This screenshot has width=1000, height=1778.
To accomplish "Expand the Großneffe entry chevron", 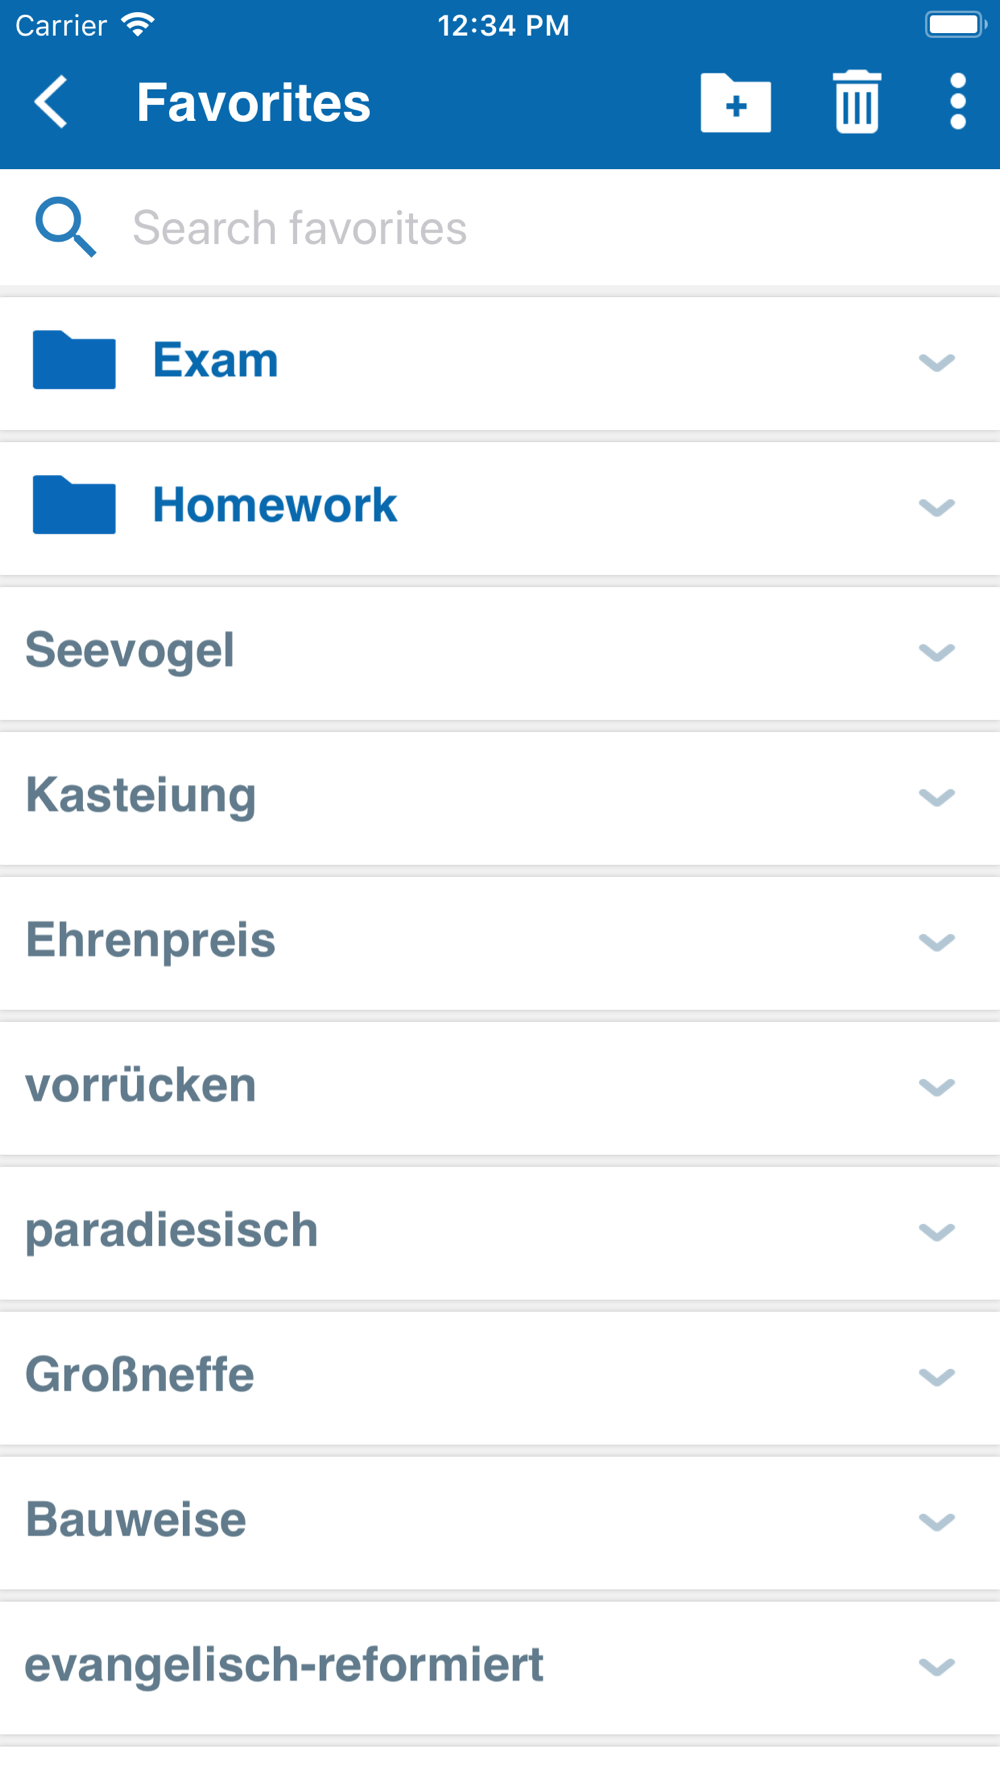I will click(937, 1377).
